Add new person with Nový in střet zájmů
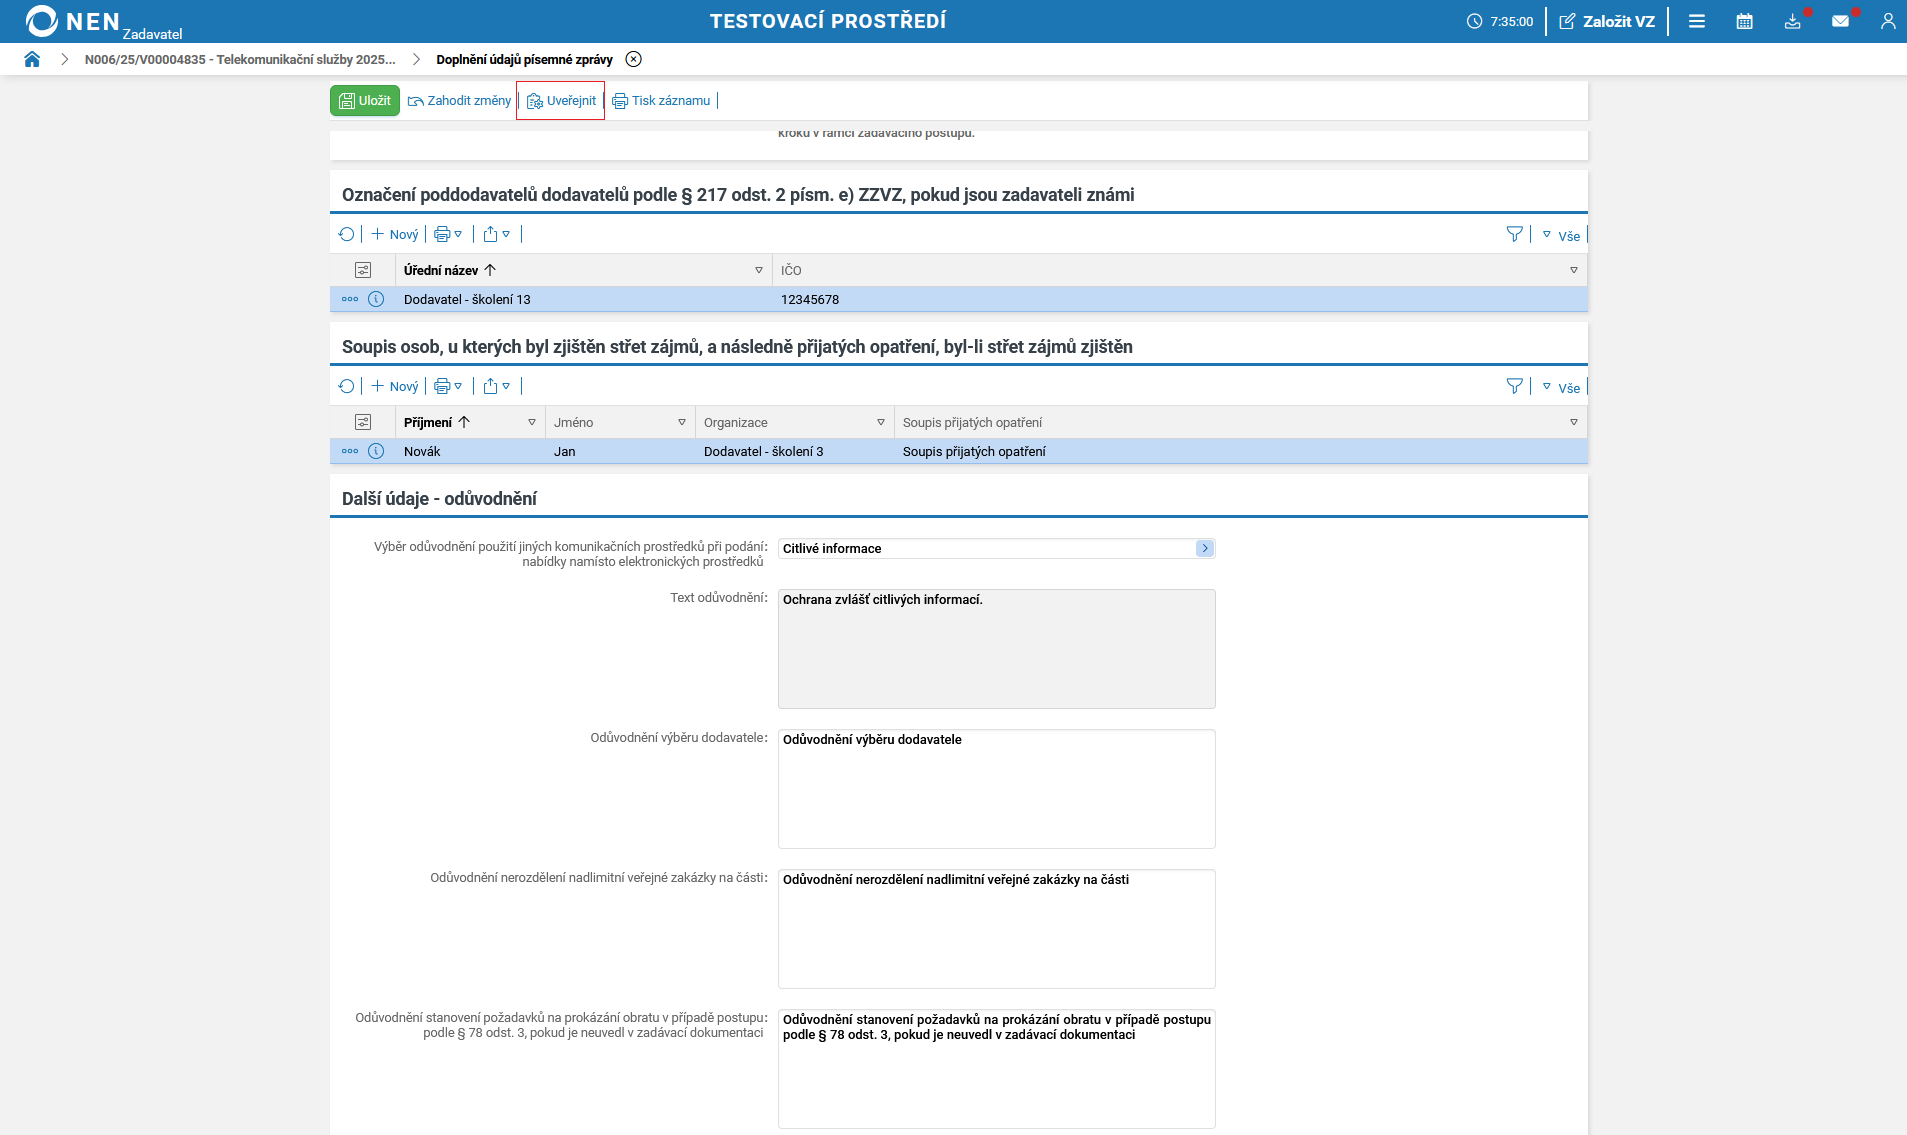This screenshot has width=1907, height=1135. tap(395, 386)
